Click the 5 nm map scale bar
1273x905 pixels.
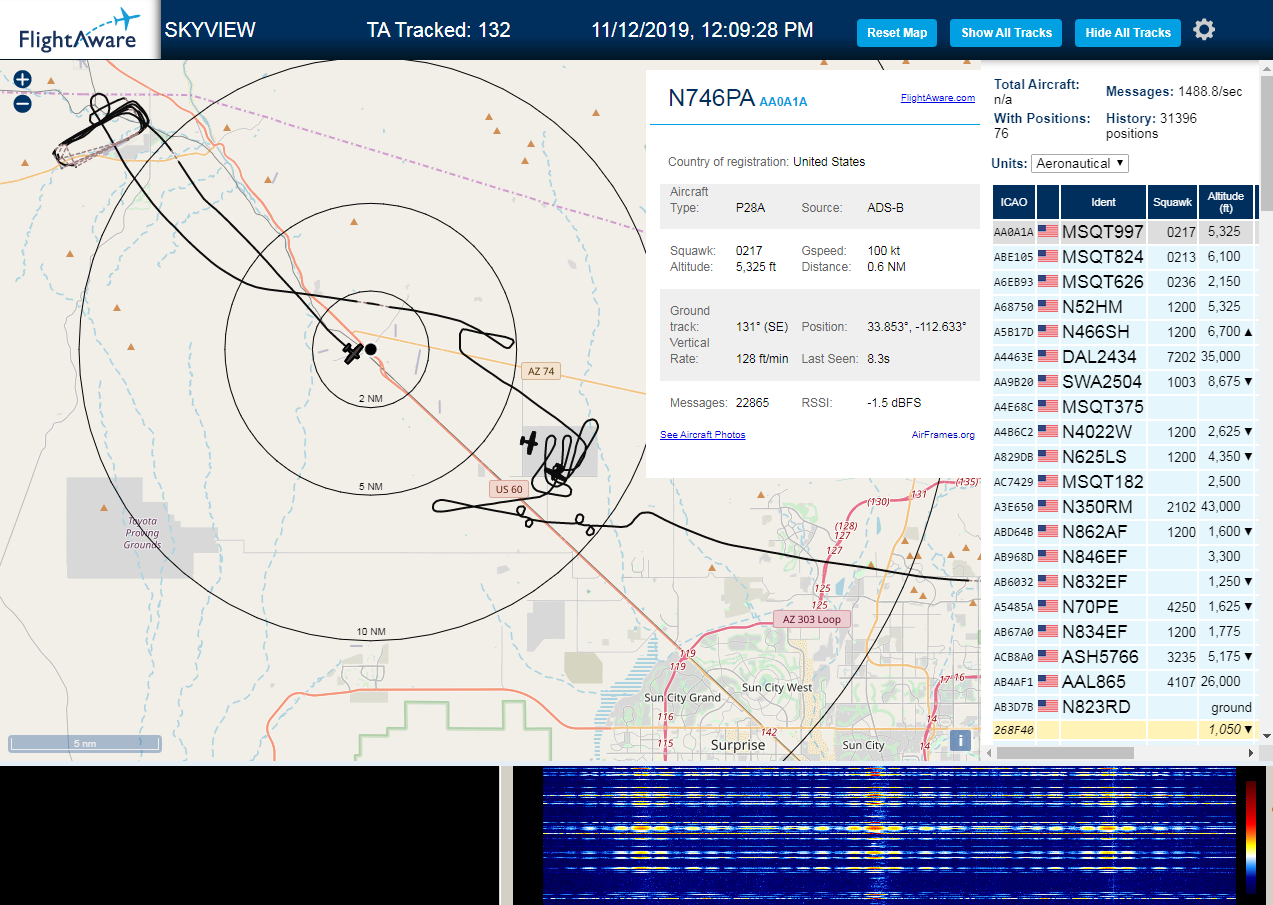coord(85,743)
